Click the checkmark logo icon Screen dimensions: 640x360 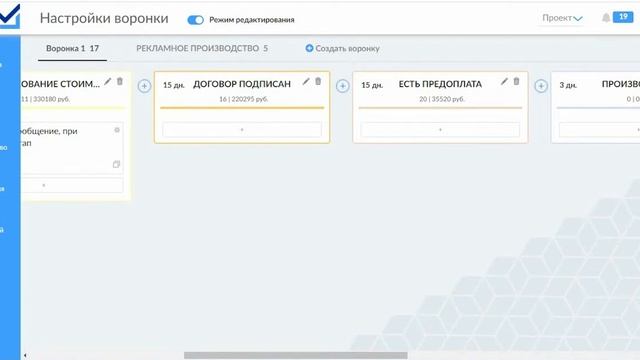pos(10,16)
